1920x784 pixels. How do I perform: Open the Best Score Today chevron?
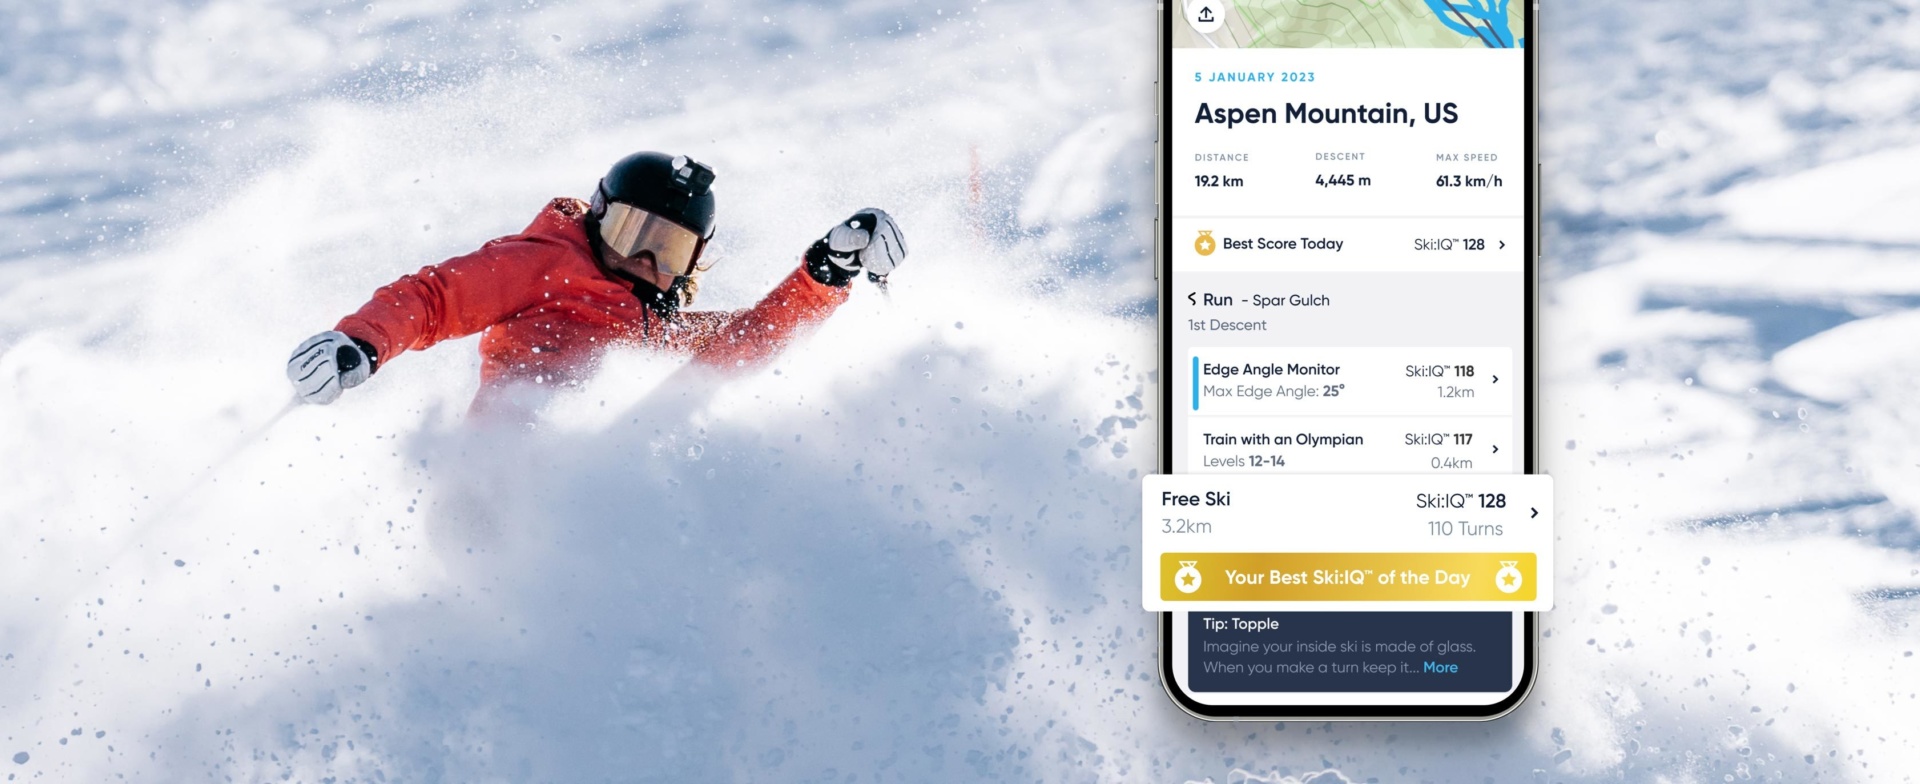pos(1502,244)
